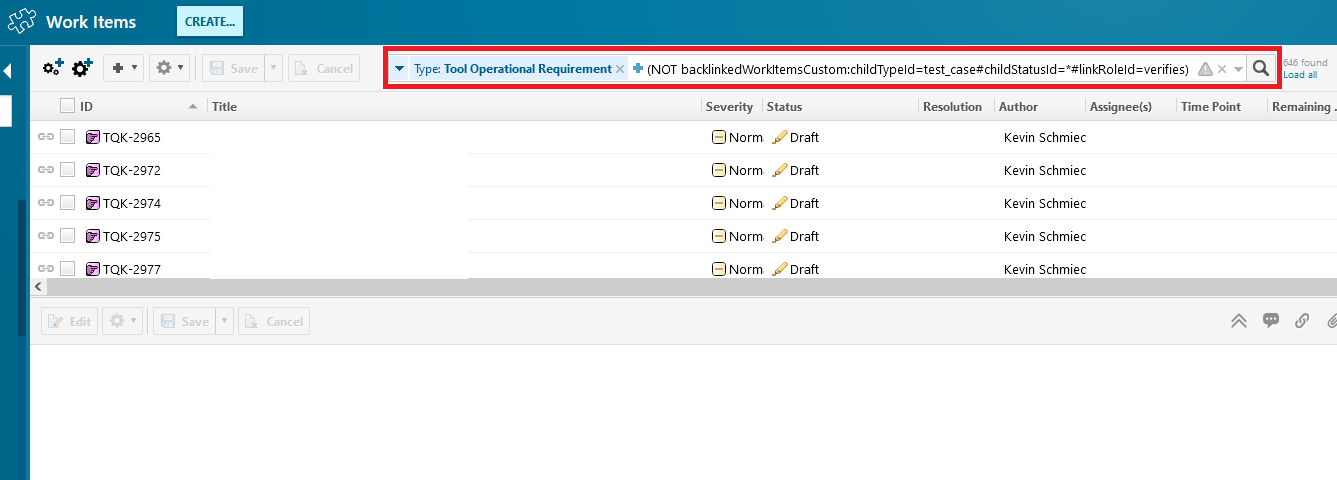Screen dimensions: 1337x480
Task: Sort by the Status column header
Action: pyautogui.click(x=784, y=107)
